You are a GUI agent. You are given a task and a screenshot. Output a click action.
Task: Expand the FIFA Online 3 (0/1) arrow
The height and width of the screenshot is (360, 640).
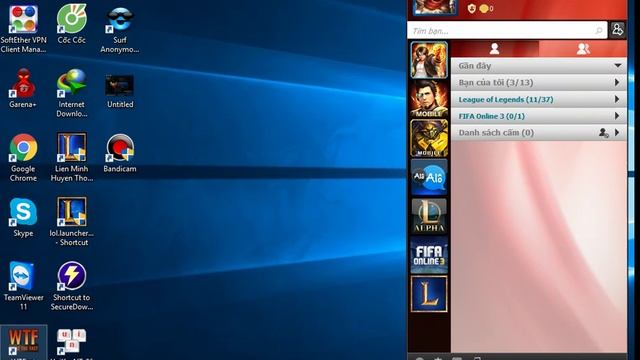coord(617,116)
